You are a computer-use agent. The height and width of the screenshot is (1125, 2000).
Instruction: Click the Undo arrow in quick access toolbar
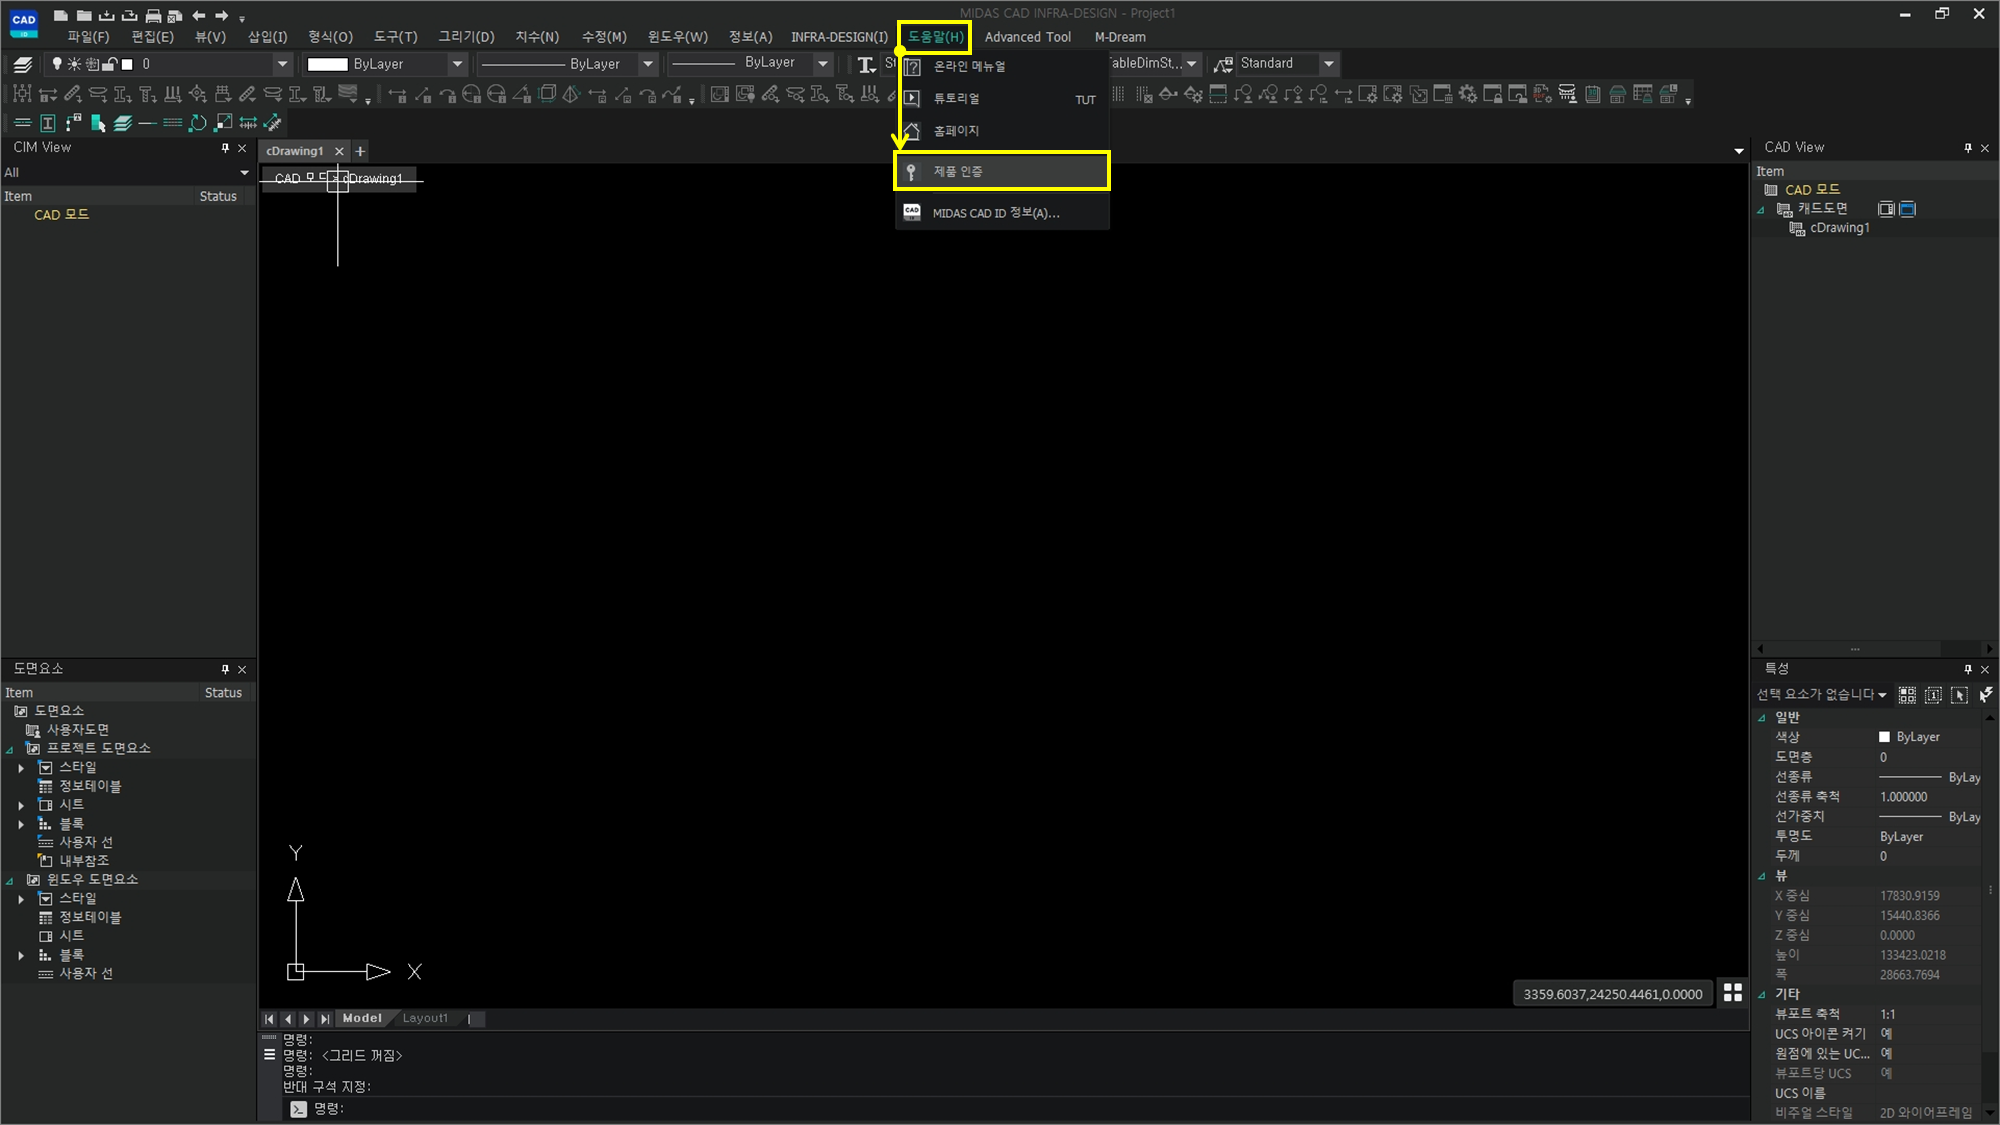[x=199, y=15]
